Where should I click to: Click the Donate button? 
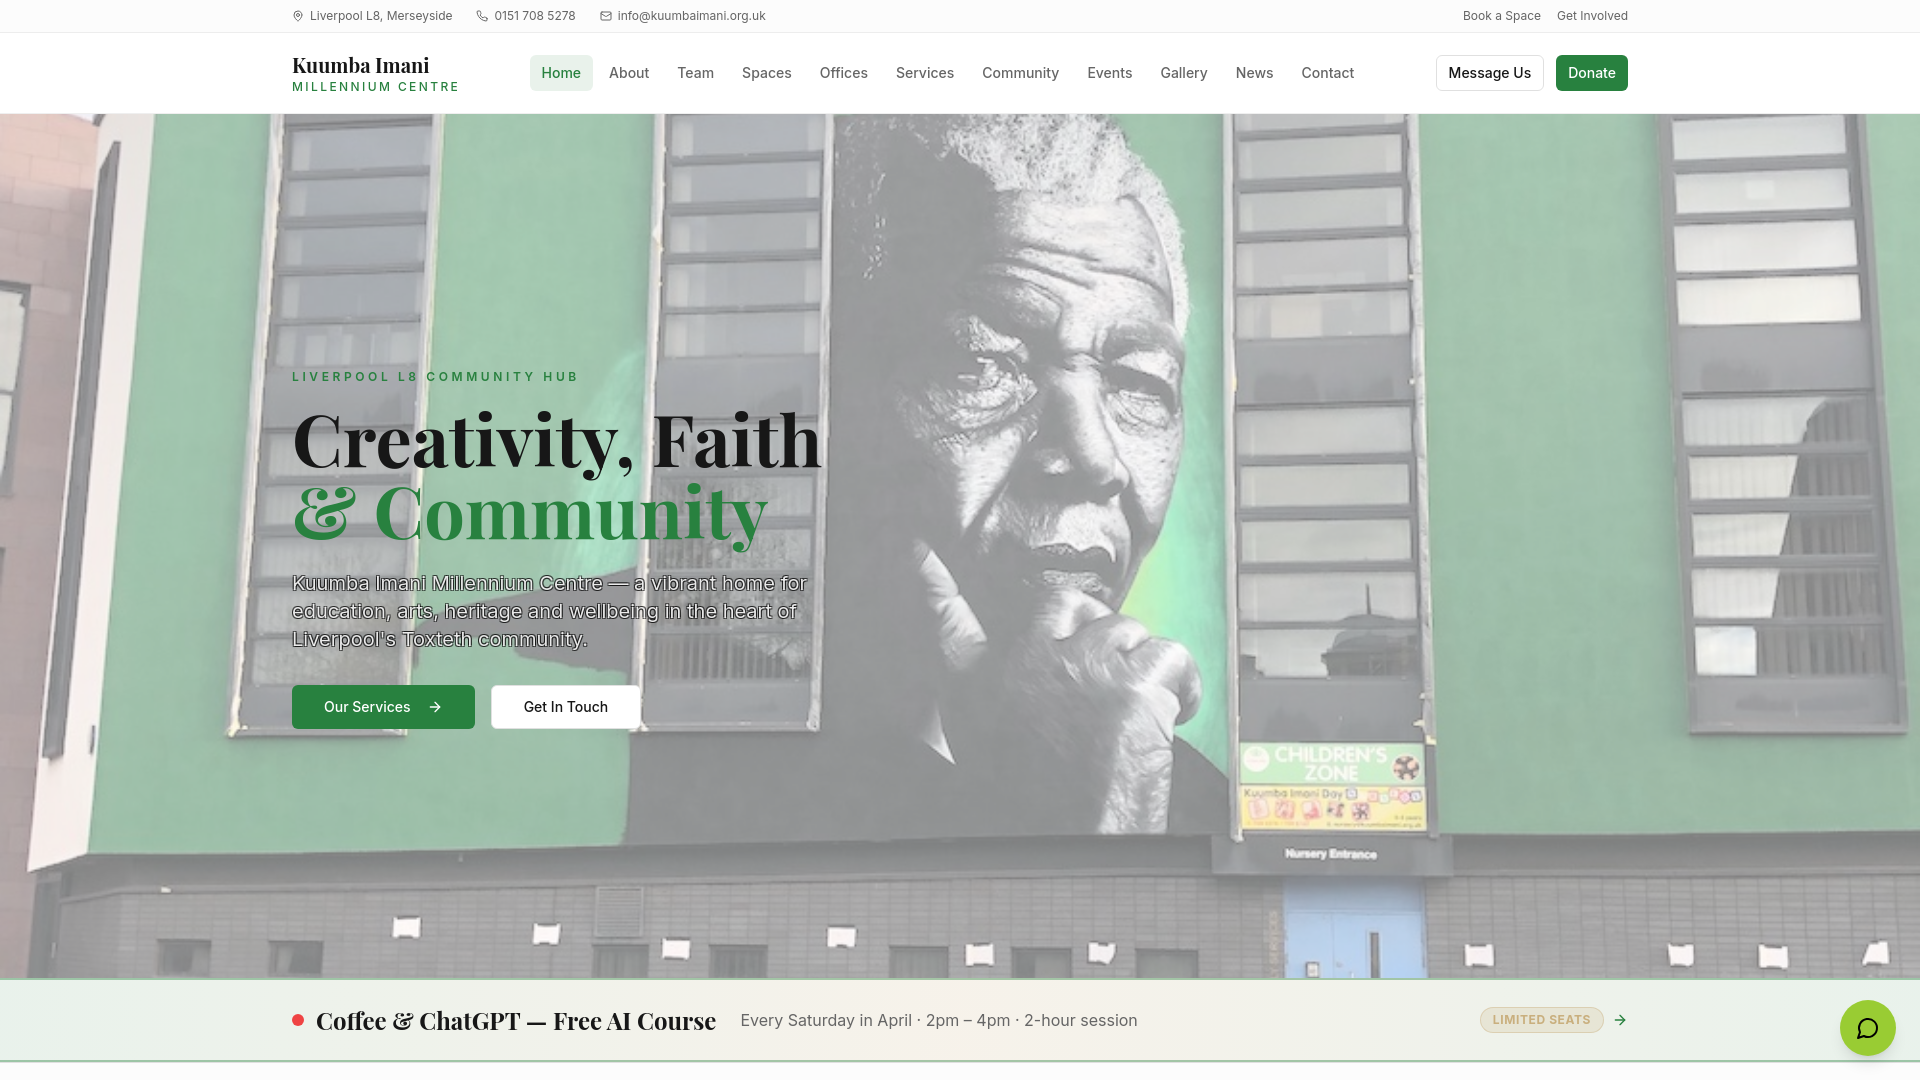1592,73
